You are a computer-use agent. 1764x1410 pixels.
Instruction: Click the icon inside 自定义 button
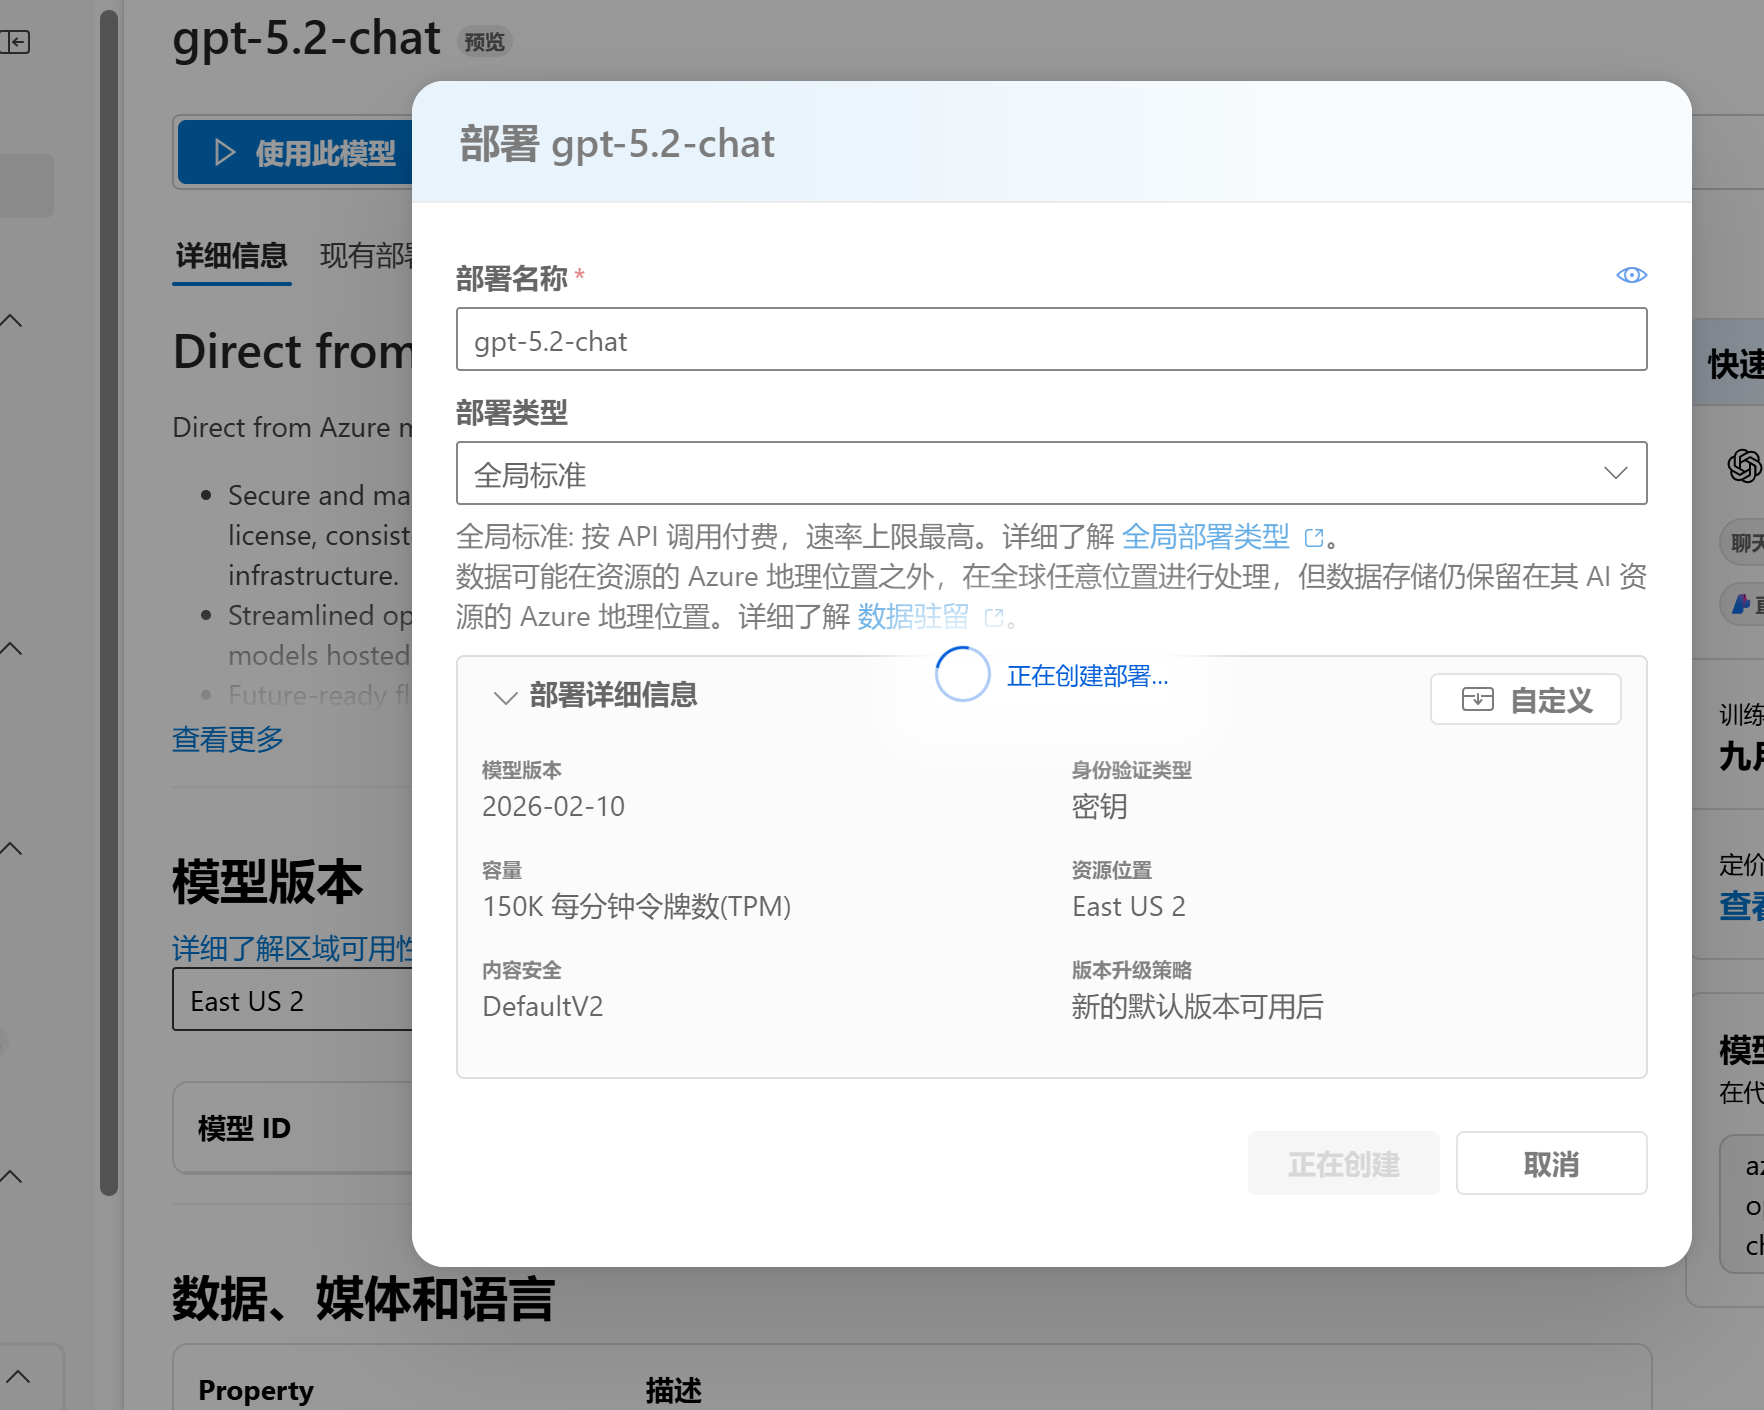1477,699
